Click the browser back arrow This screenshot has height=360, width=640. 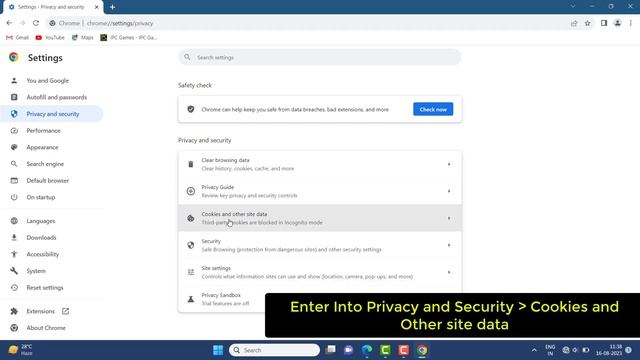(x=9, y=23)
